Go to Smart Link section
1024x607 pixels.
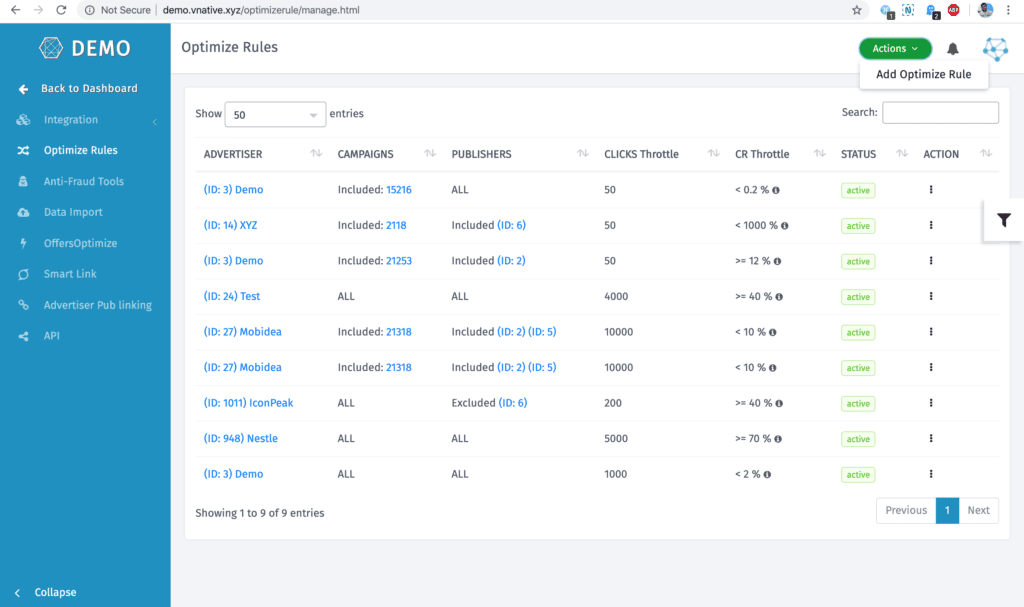click(70, 274)
